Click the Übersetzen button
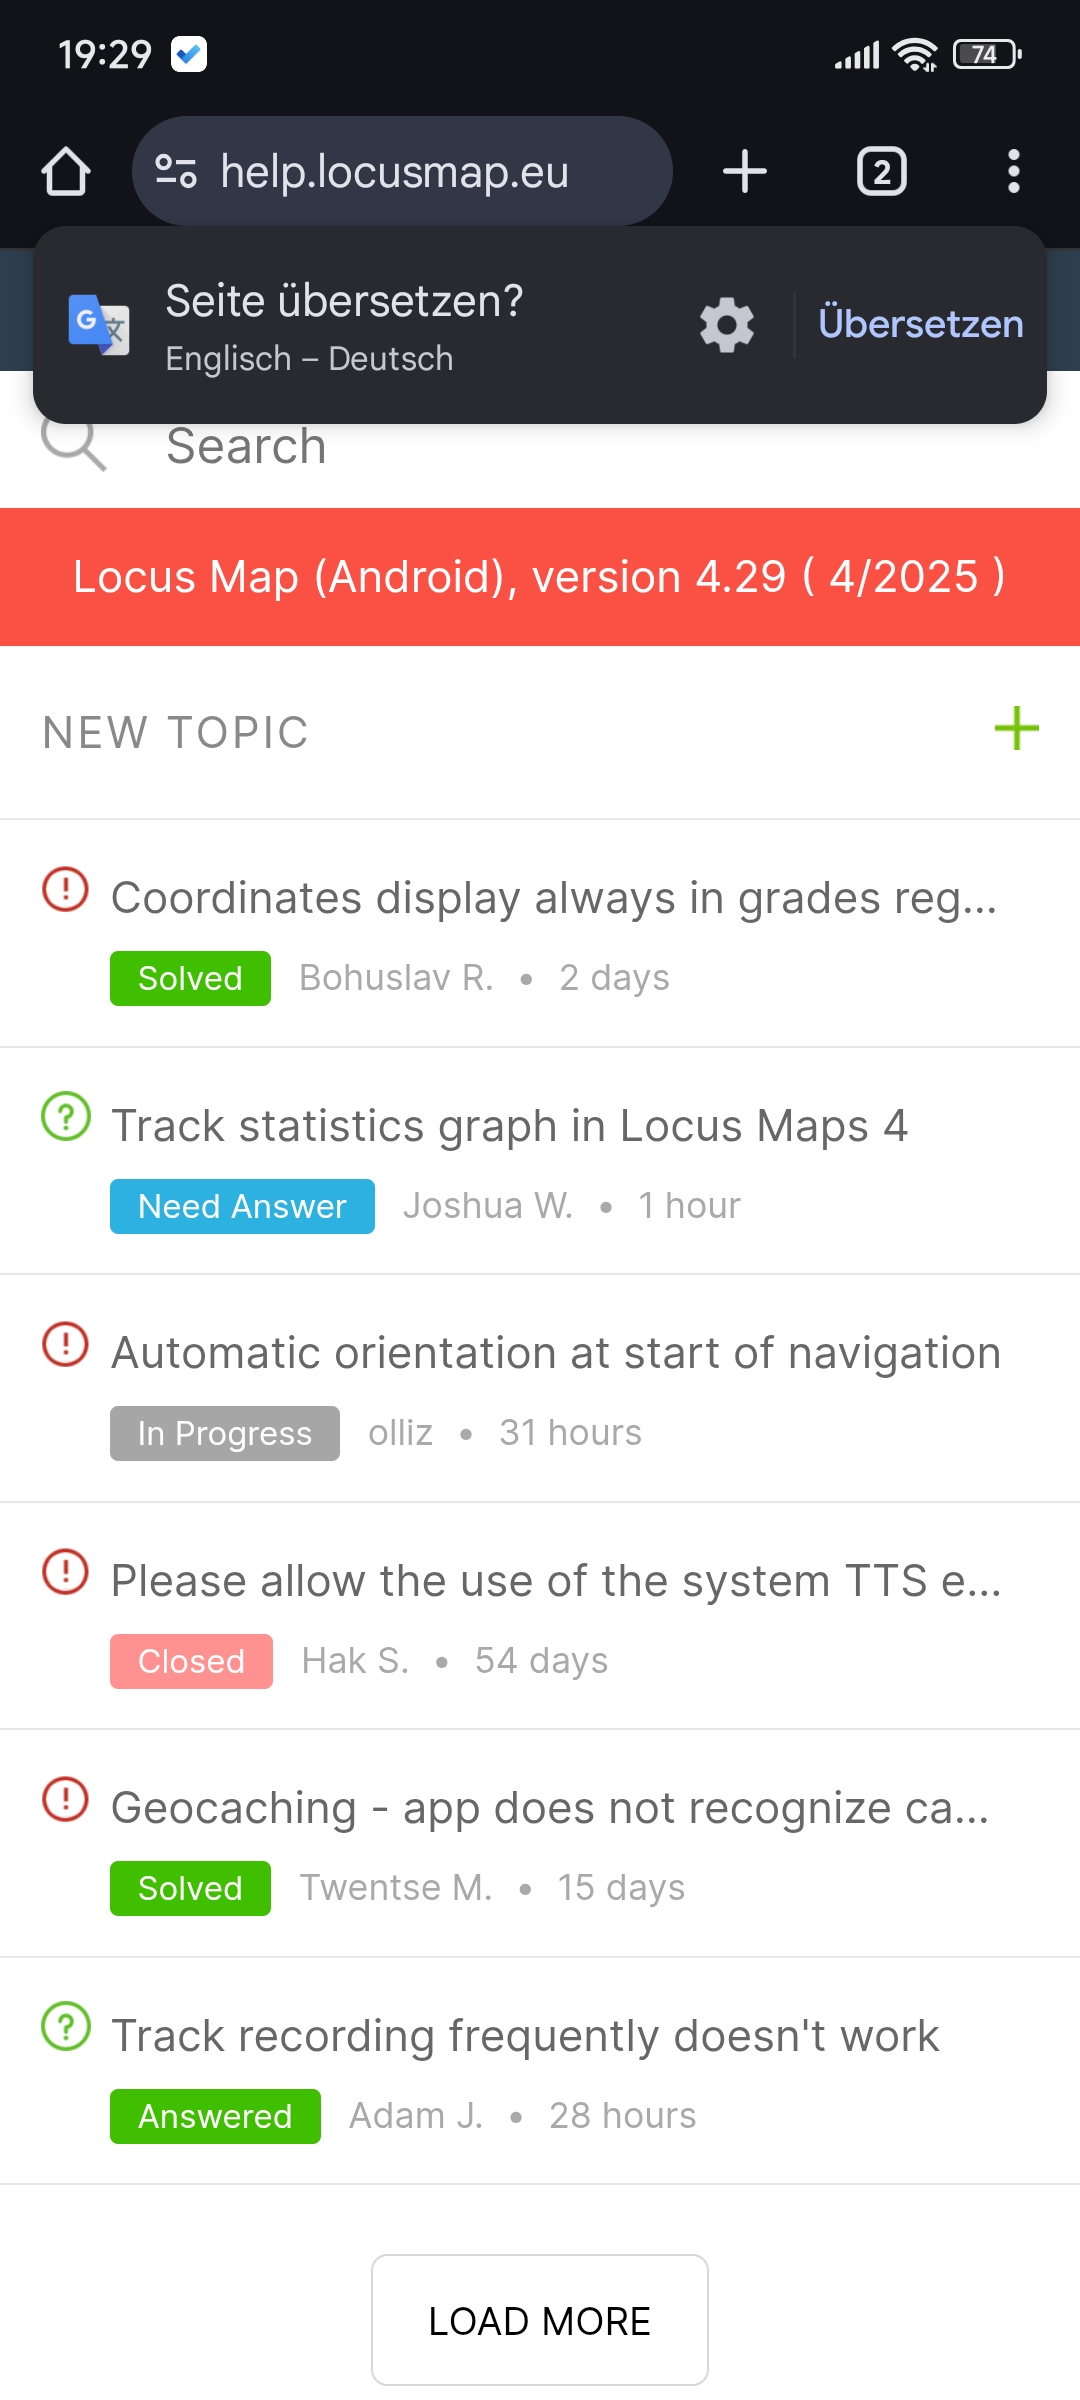 pyautogui.click(x=920, y=324)
